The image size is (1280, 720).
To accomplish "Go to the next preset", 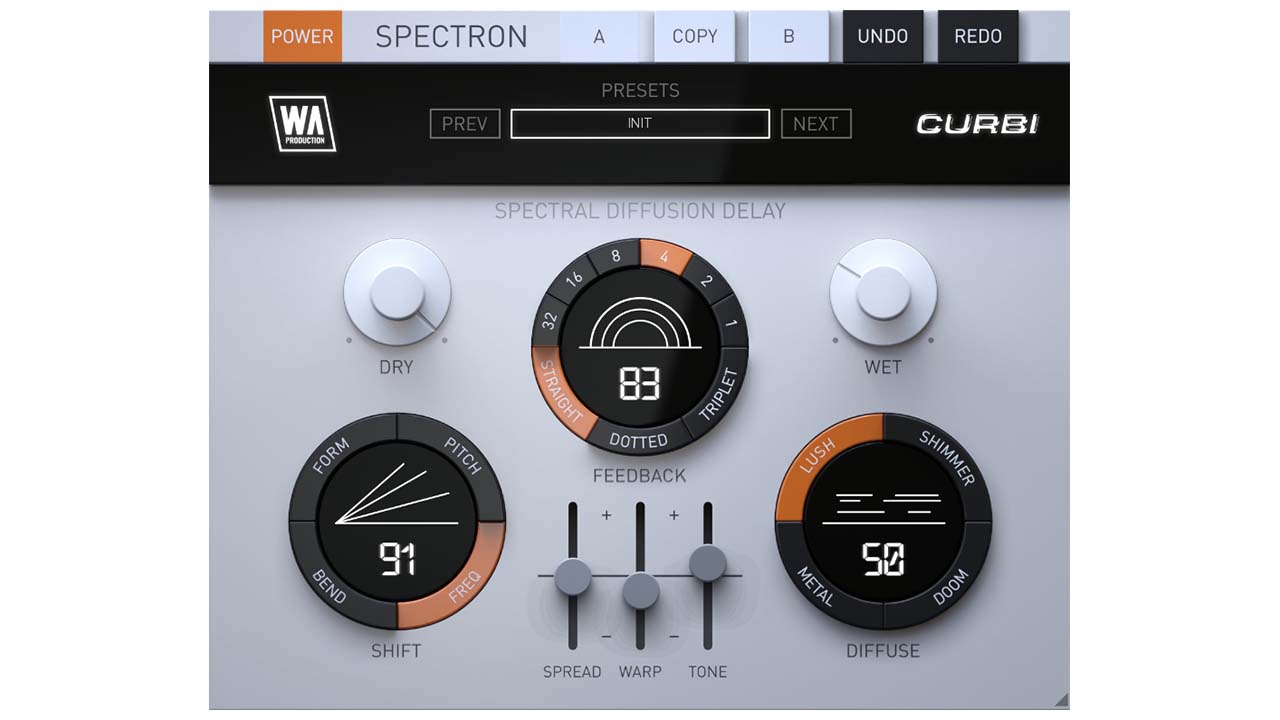I will 815,124.
